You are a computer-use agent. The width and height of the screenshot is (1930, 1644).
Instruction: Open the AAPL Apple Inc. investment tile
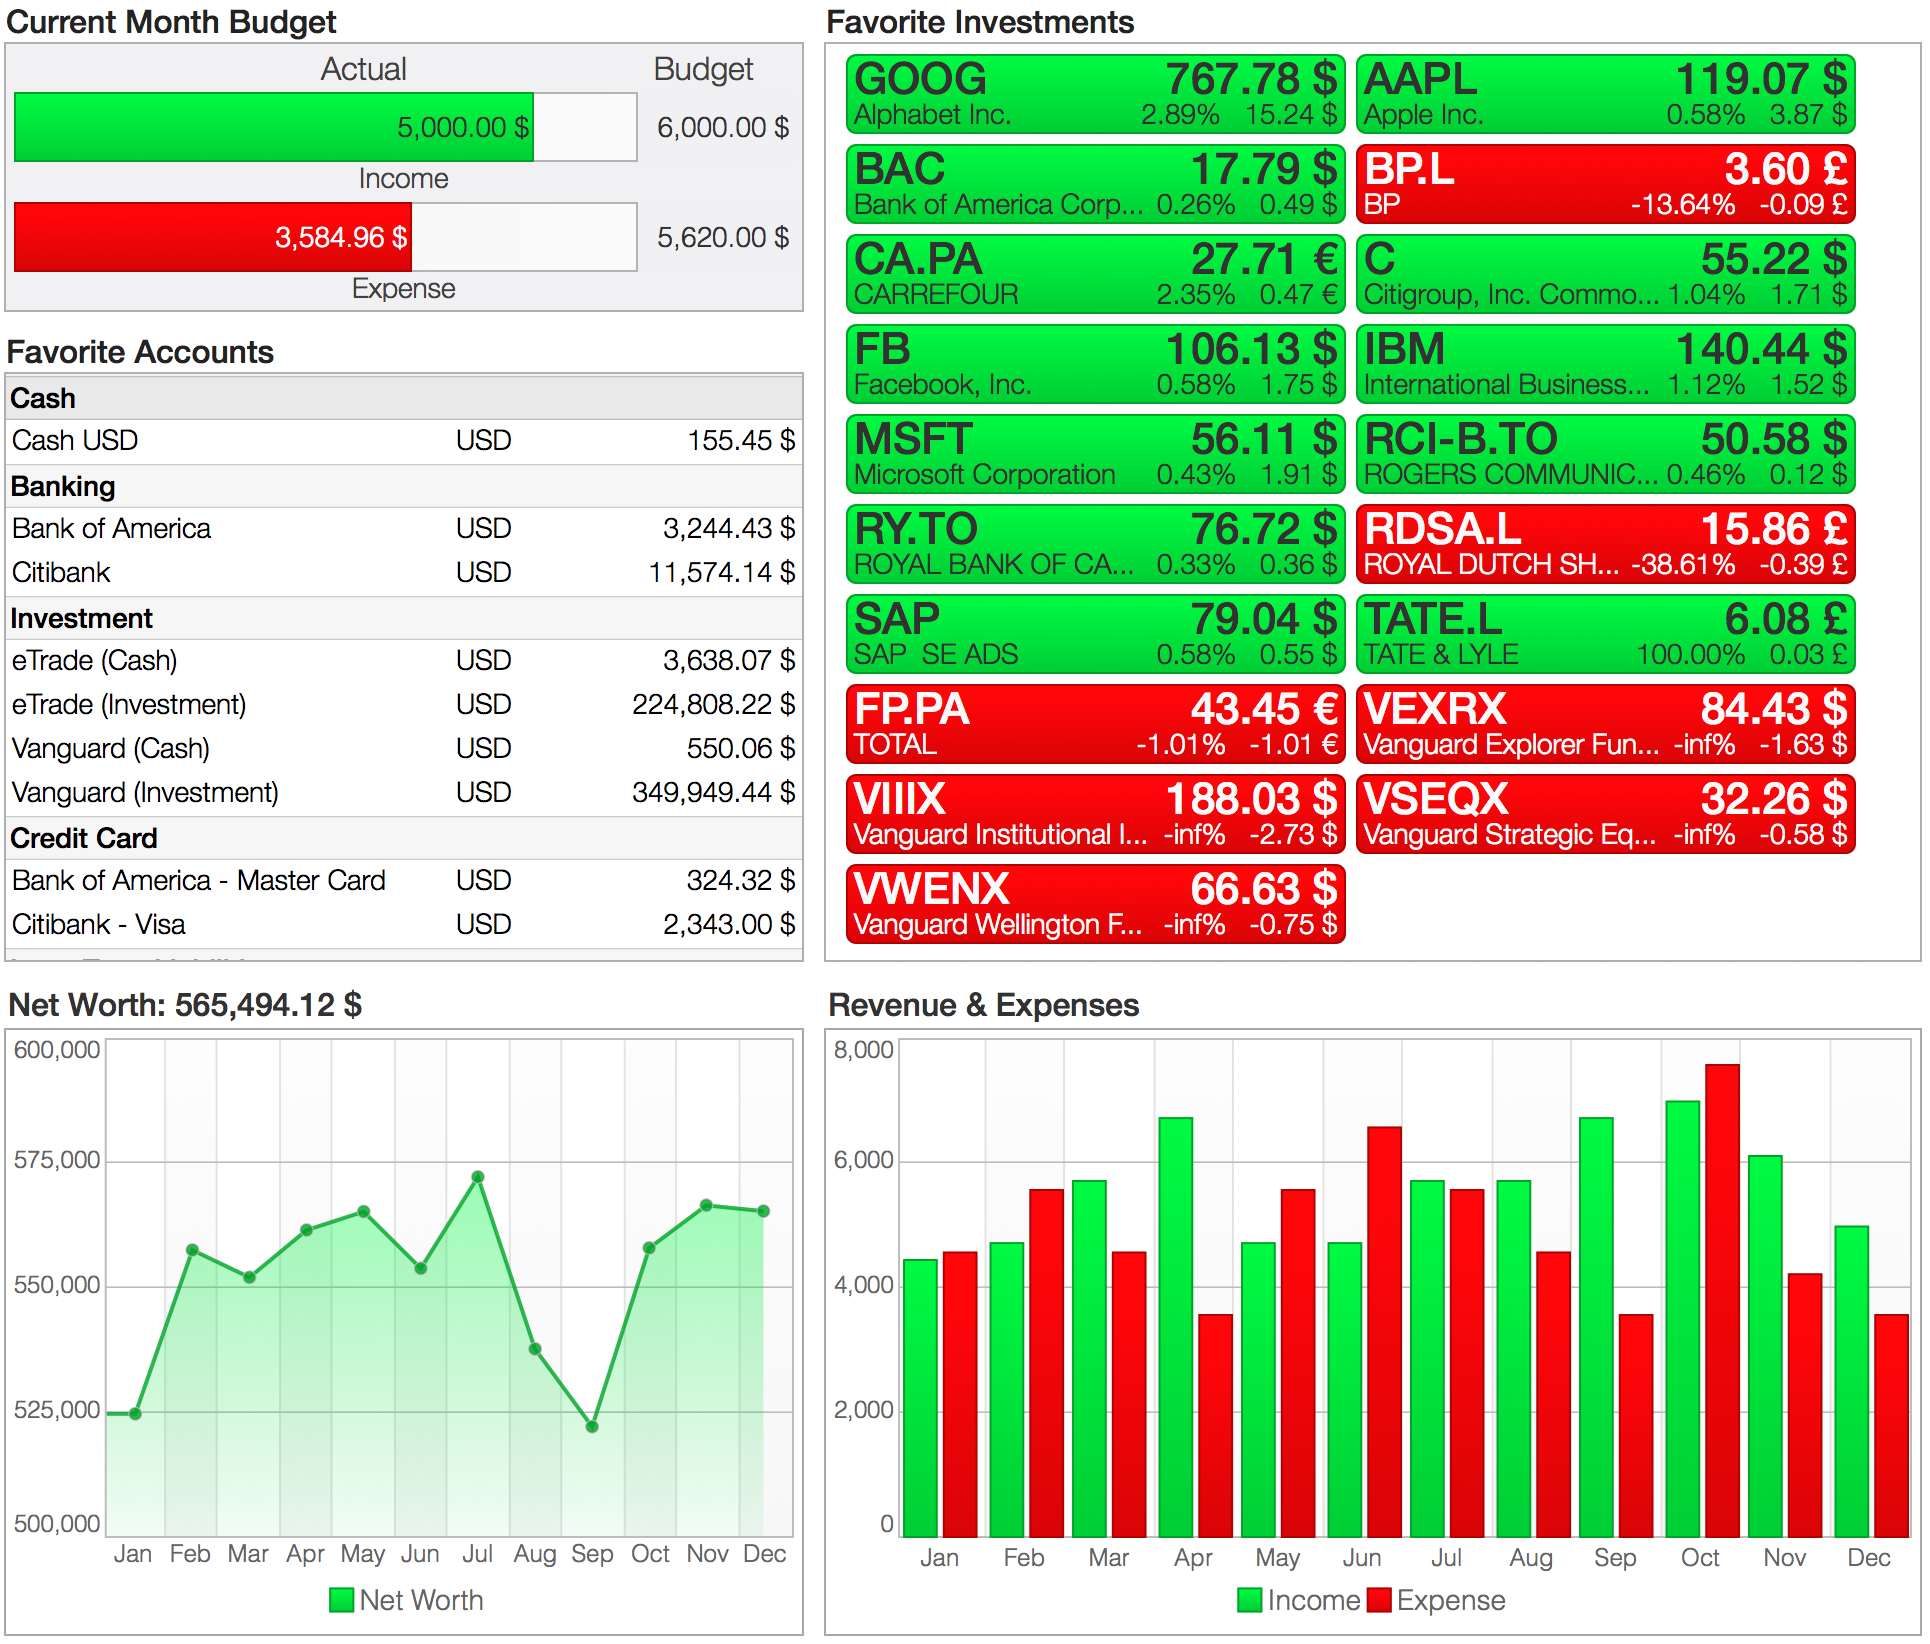[1606, 94]
